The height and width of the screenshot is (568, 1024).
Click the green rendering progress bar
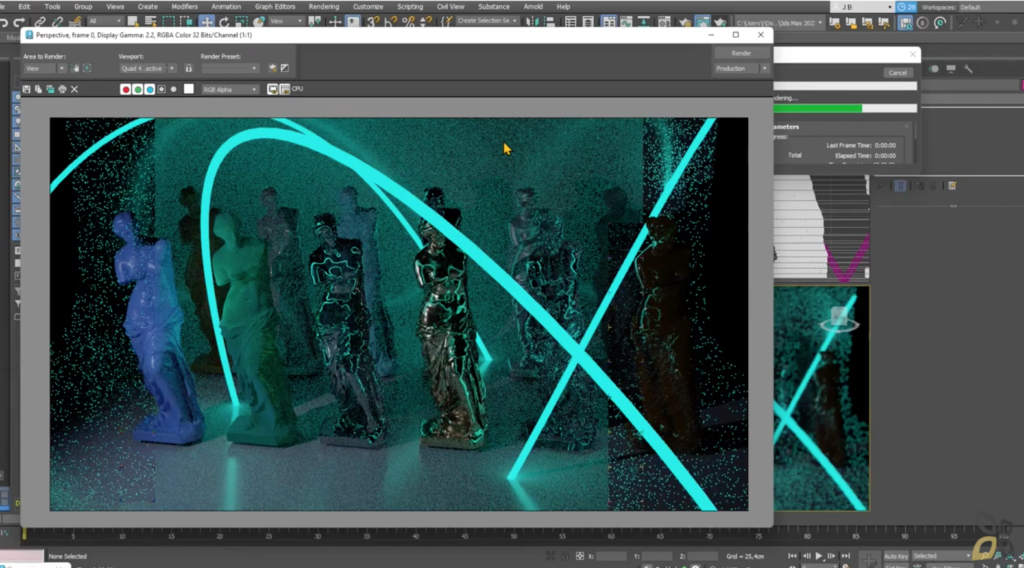818,108
